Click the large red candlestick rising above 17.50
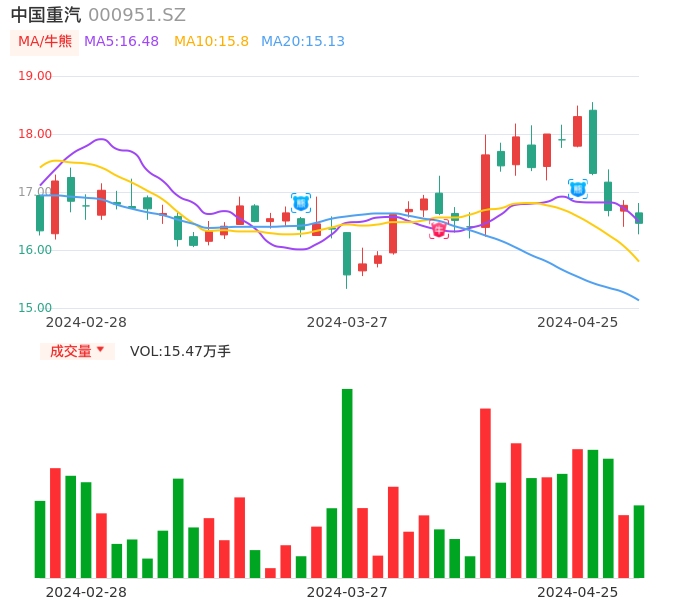Viewport: 686px width, 606px height. [x=485, y=191]
